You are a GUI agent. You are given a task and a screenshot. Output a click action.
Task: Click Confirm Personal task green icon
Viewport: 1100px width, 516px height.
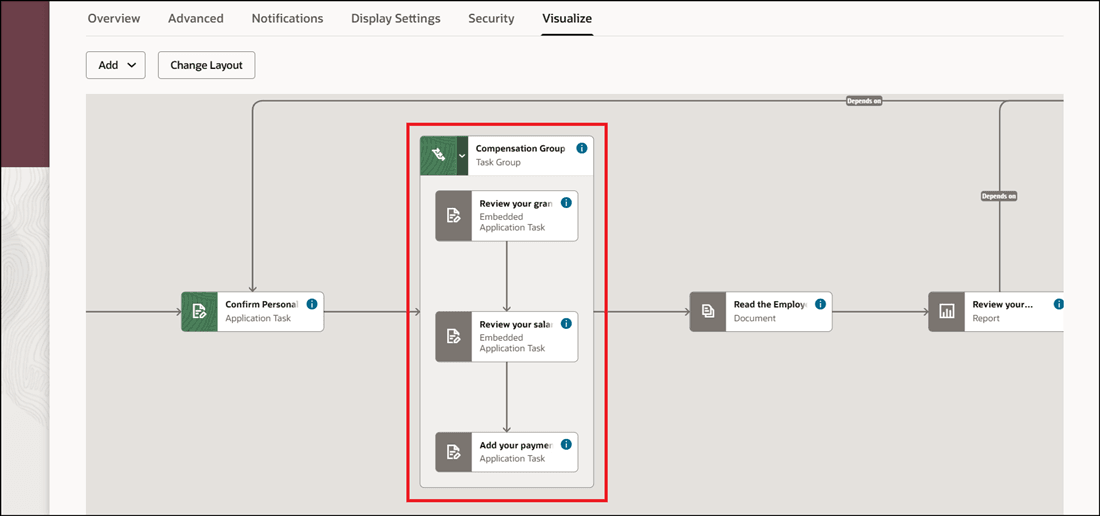tap(199, 311)
